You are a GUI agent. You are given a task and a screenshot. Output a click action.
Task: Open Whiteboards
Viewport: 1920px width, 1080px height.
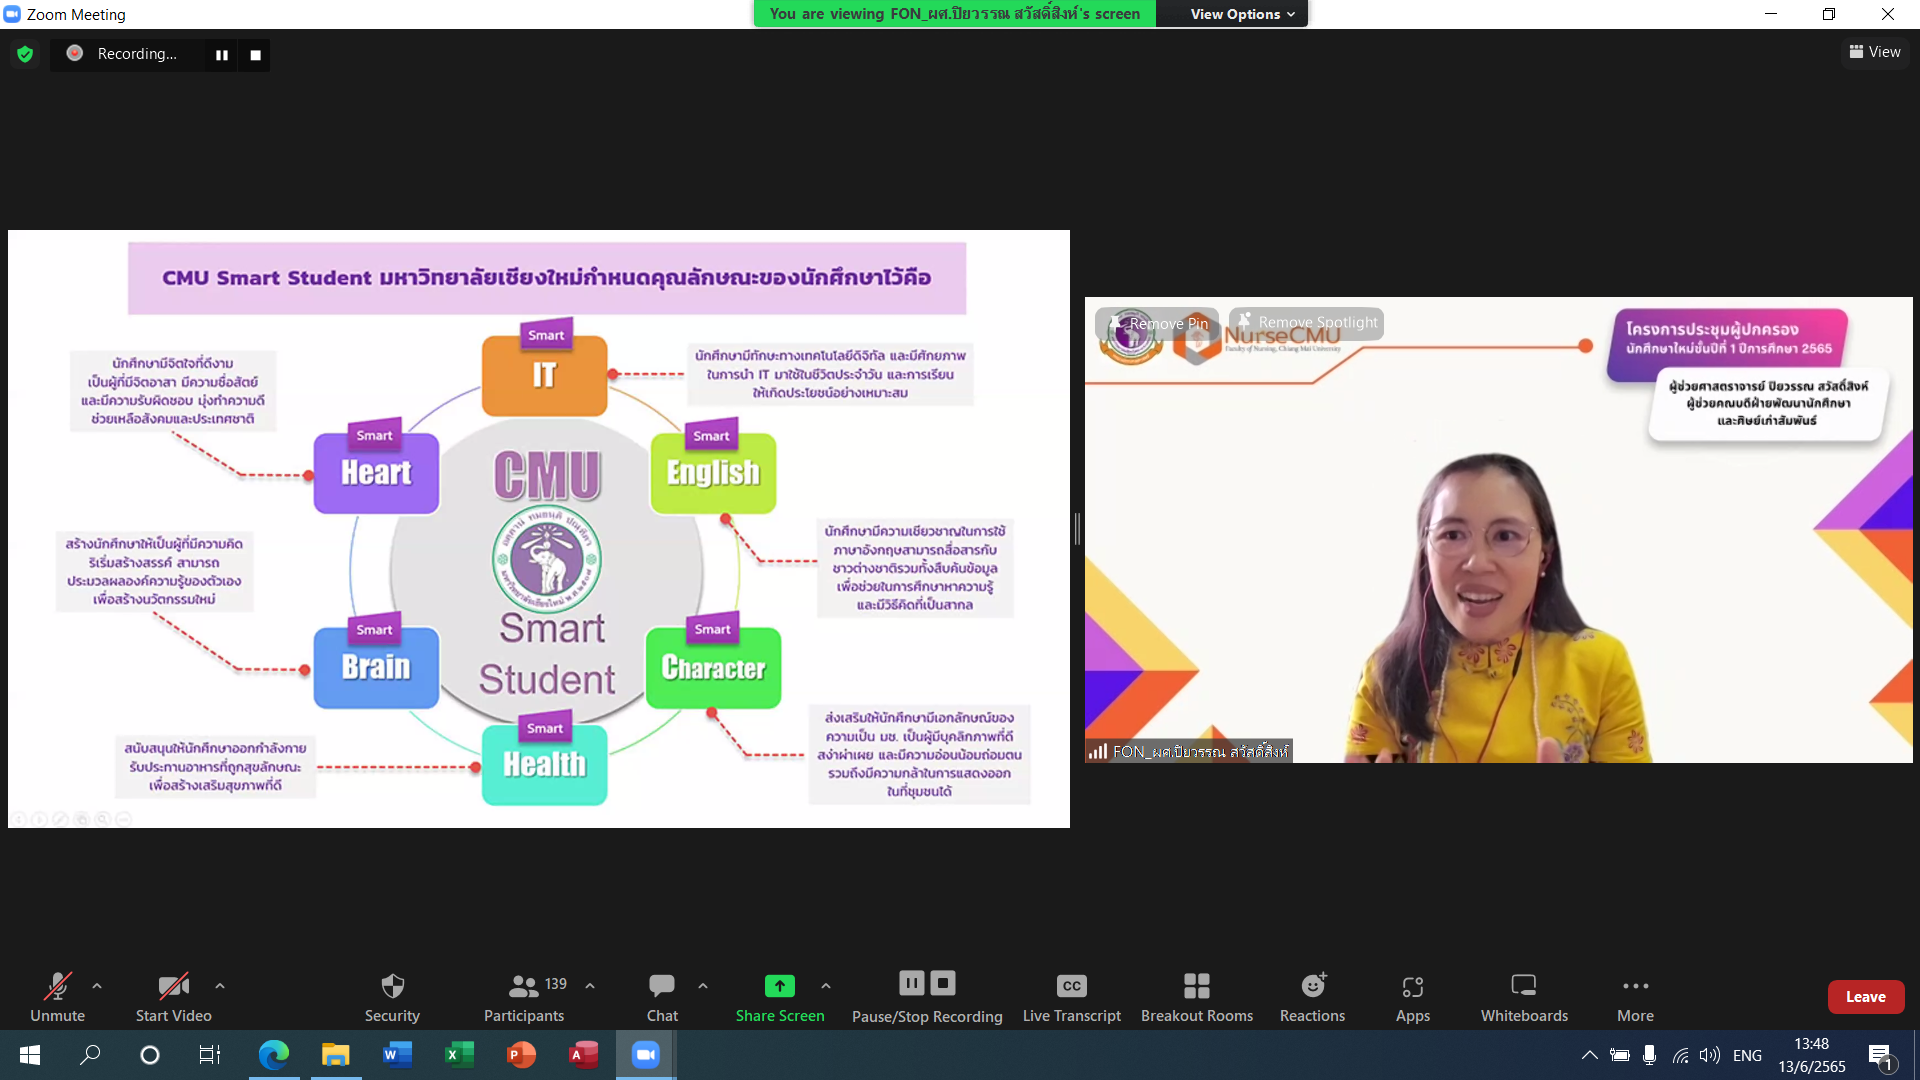point(1524,997)
